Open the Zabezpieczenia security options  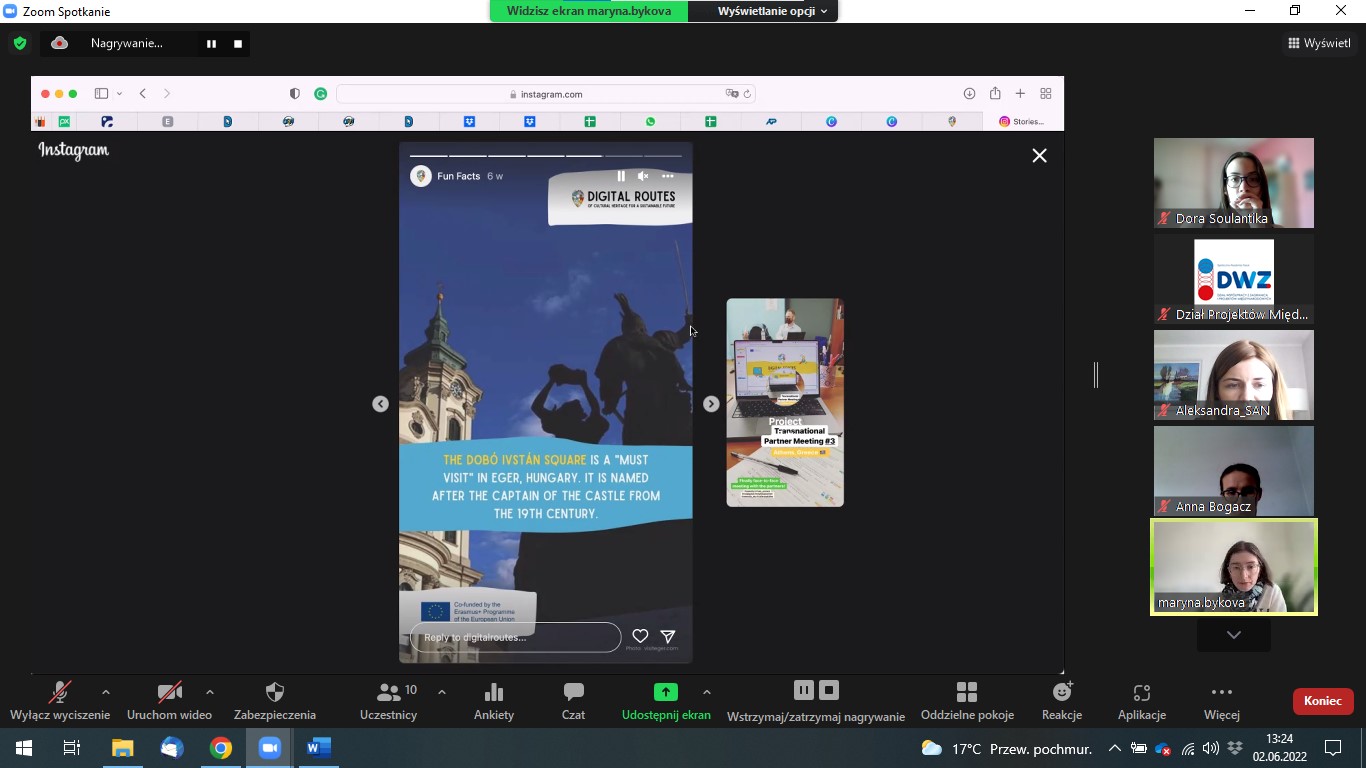274,700
